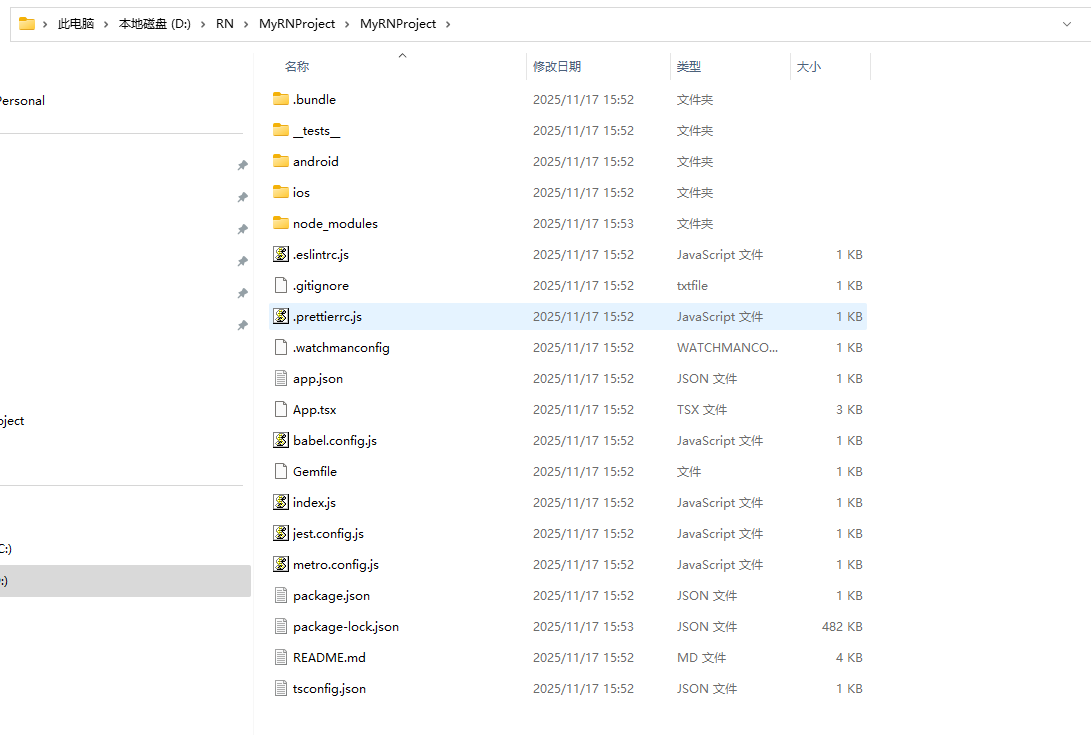Click the MD 文件 type cell
The height and width of the screenshot is (735, 1091).
(701, 657)
